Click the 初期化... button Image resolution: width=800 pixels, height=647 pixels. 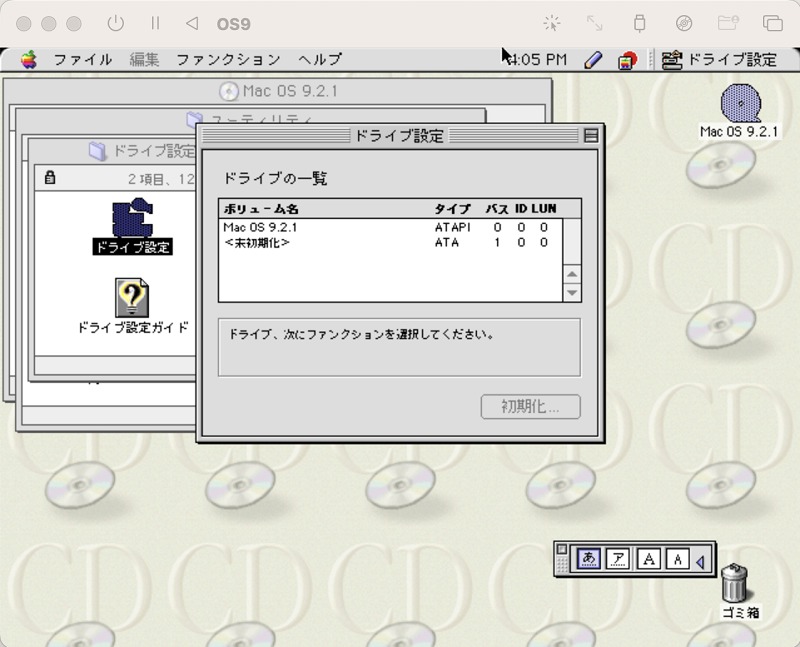coord(530,407)
